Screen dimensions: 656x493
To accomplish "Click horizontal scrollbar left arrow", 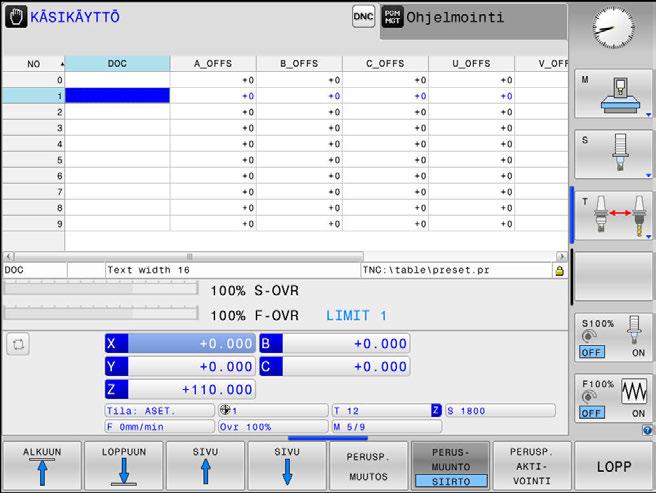I will 9,256.
